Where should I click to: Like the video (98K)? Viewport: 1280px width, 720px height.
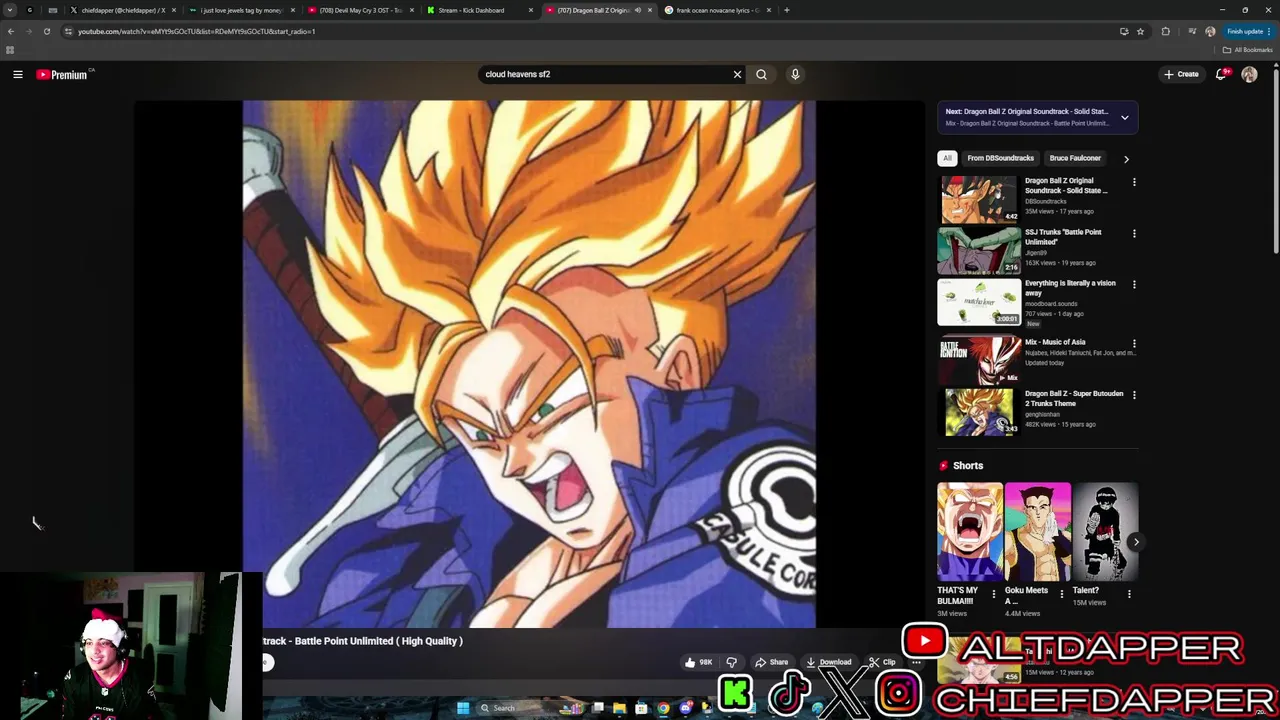[x=699, y=662]
